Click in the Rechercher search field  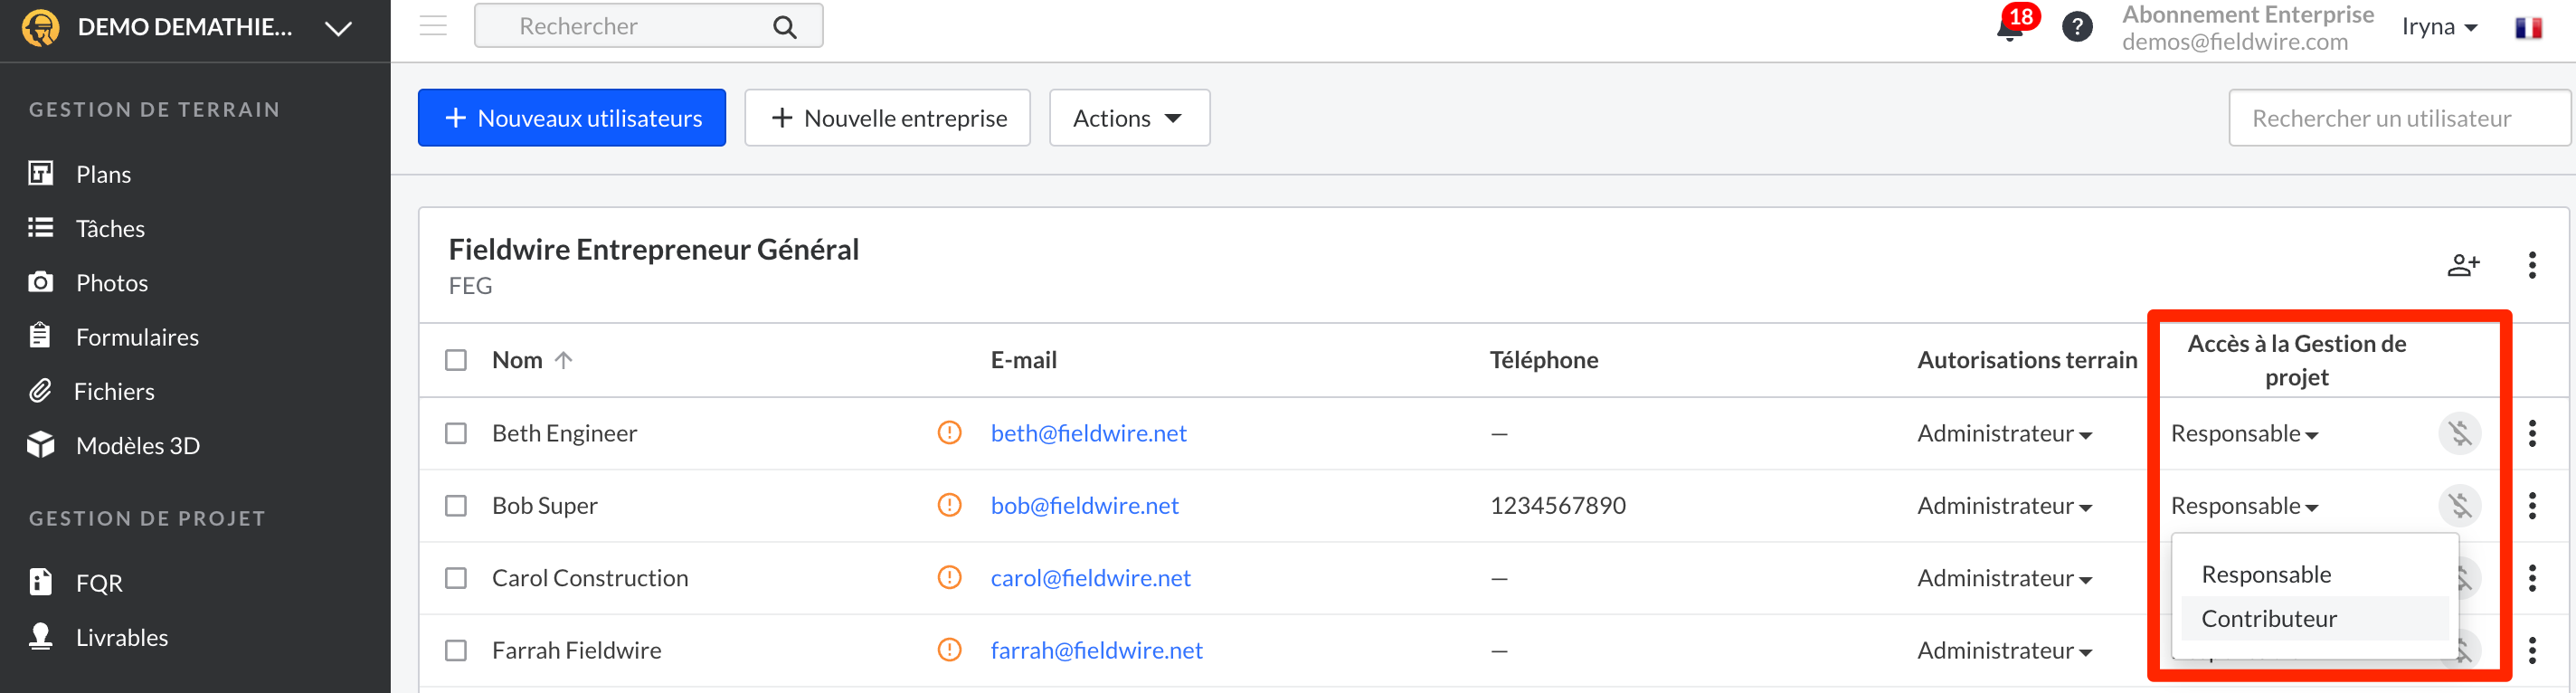point(648,26)
